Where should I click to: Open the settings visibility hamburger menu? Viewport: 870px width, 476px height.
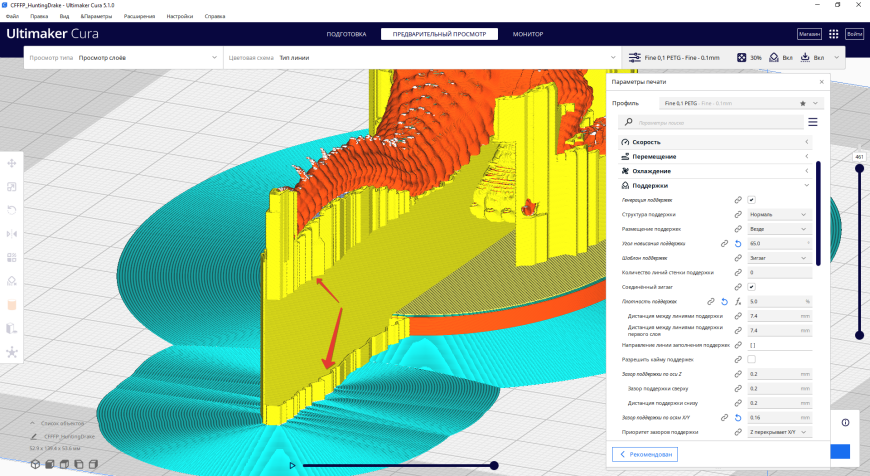click(x=812, y=122)
